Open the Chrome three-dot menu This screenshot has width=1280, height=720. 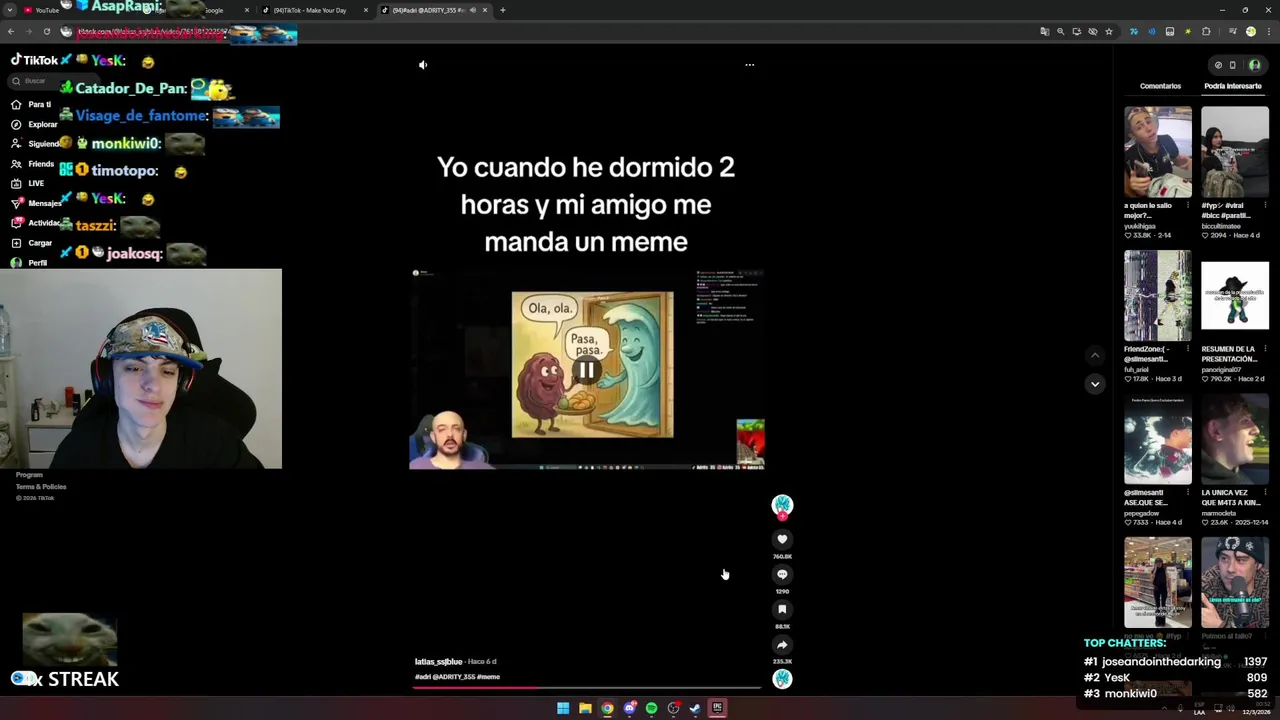click(x=1268, y=32)
